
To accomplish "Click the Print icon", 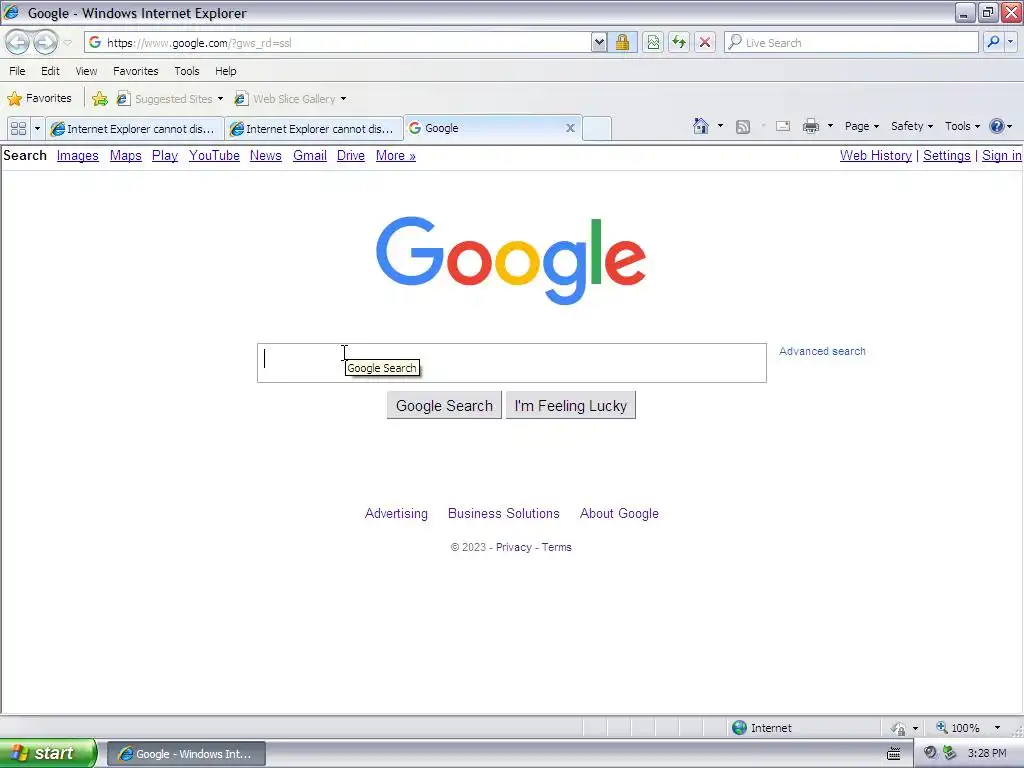I will click(x=811, y=126).
